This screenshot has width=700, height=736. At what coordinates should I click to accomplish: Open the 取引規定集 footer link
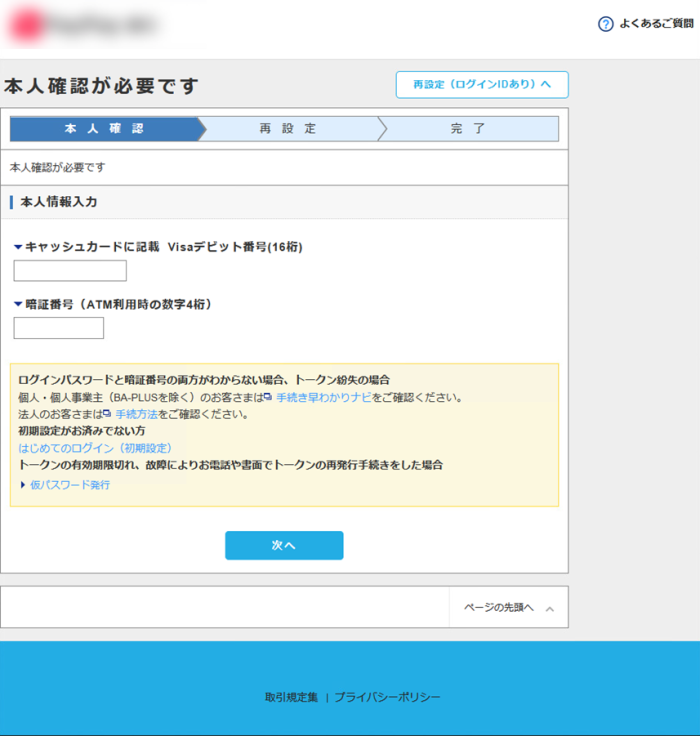pyautogui.click(x=291, y=697)
